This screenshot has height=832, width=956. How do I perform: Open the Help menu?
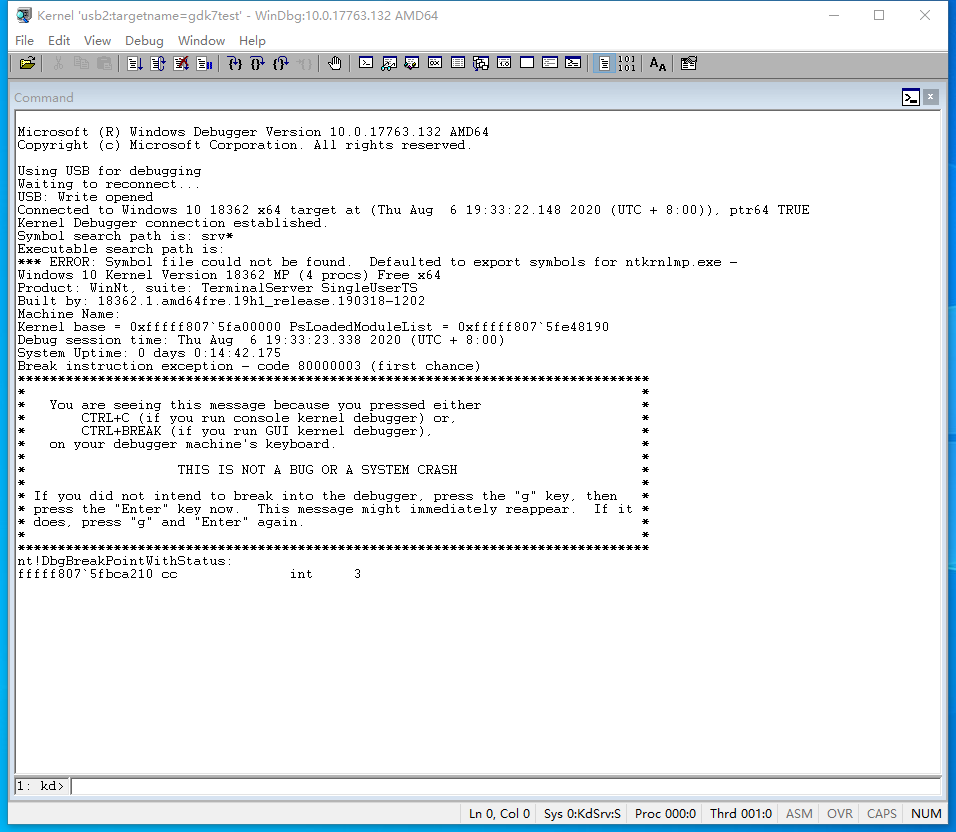(x=252, y=41)
